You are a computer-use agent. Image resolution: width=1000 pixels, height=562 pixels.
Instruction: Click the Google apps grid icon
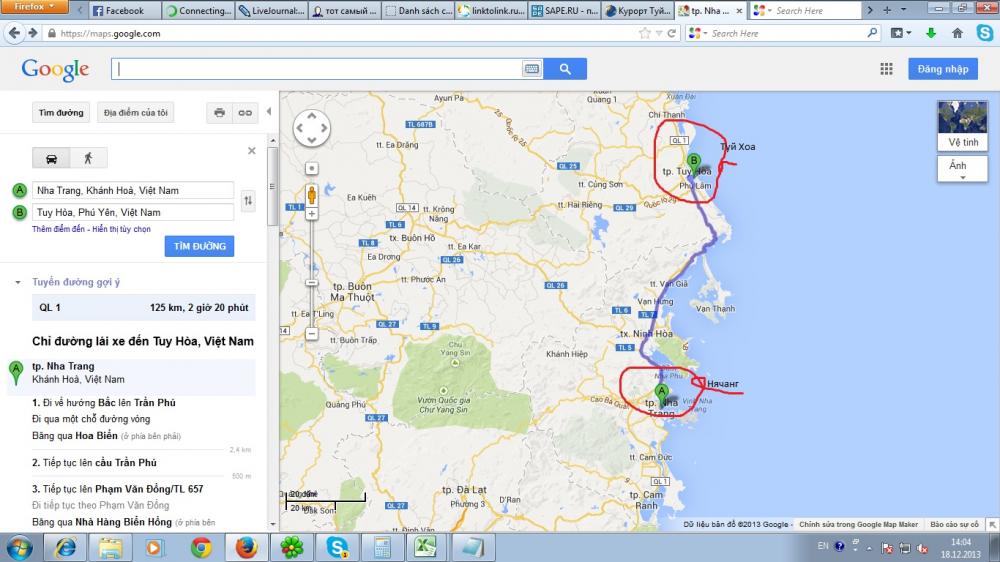[x=886, y=69]
